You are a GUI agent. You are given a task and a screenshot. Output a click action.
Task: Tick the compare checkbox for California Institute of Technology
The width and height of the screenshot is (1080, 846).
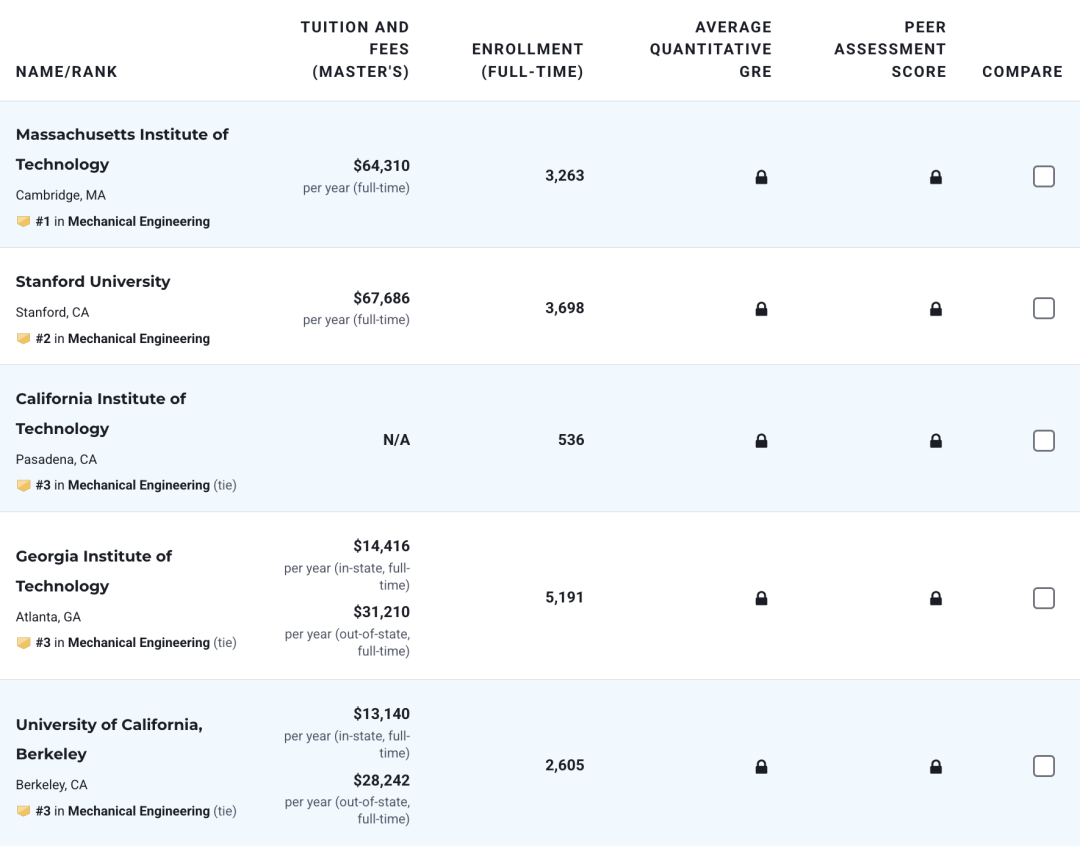click(x=1043, y=440)
